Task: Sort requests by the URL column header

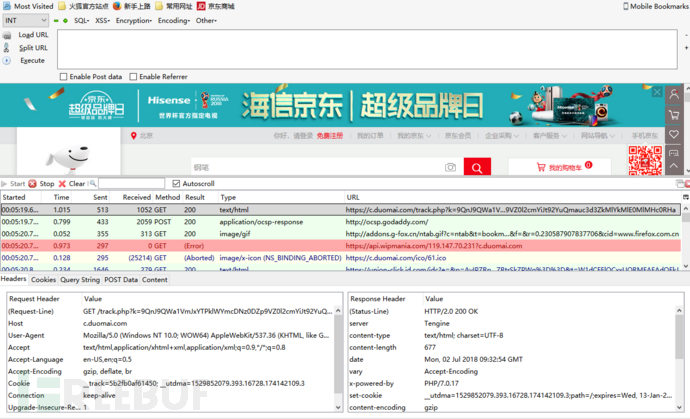Action: click(513, 197)
